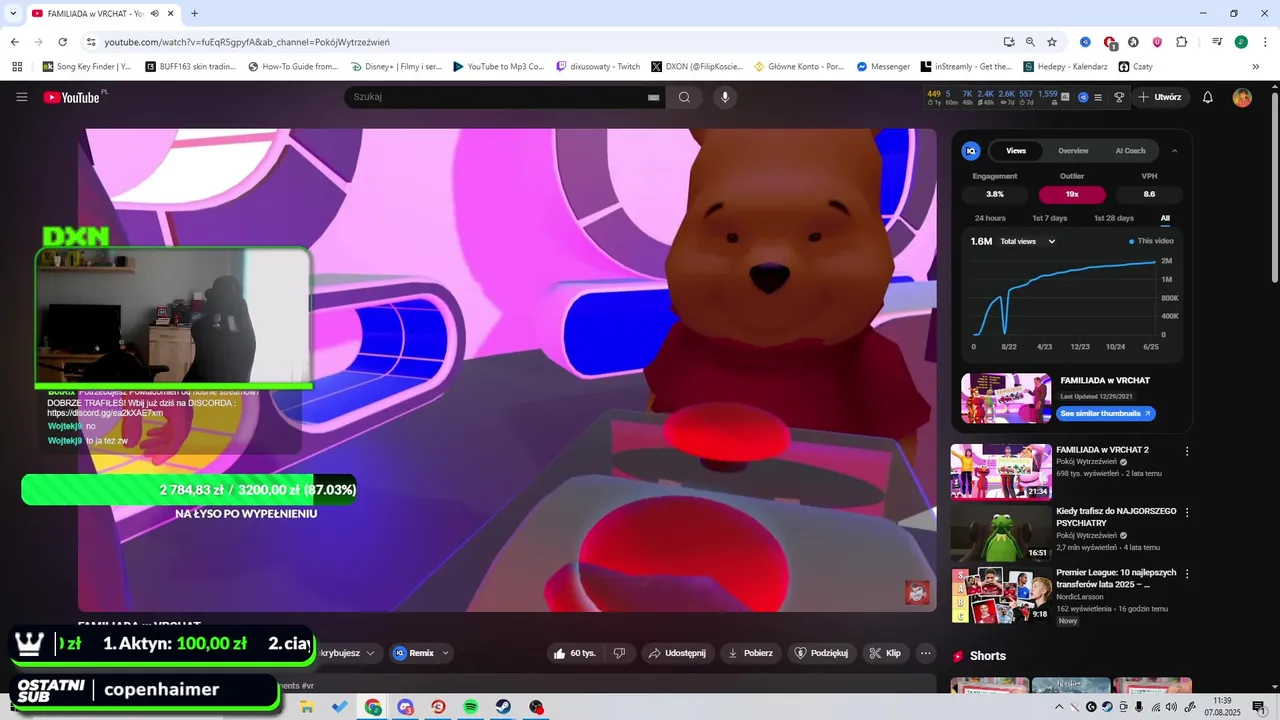Like the video with 60 tys.

(573, 653)
